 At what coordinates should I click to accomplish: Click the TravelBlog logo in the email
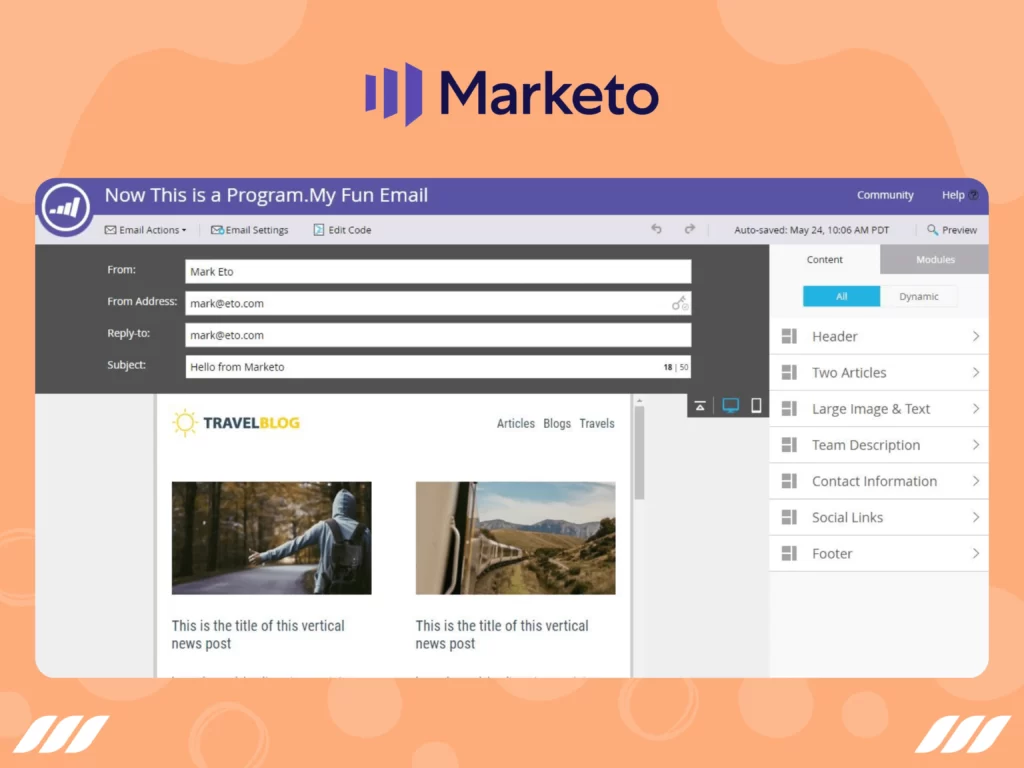tap(236, 423)
